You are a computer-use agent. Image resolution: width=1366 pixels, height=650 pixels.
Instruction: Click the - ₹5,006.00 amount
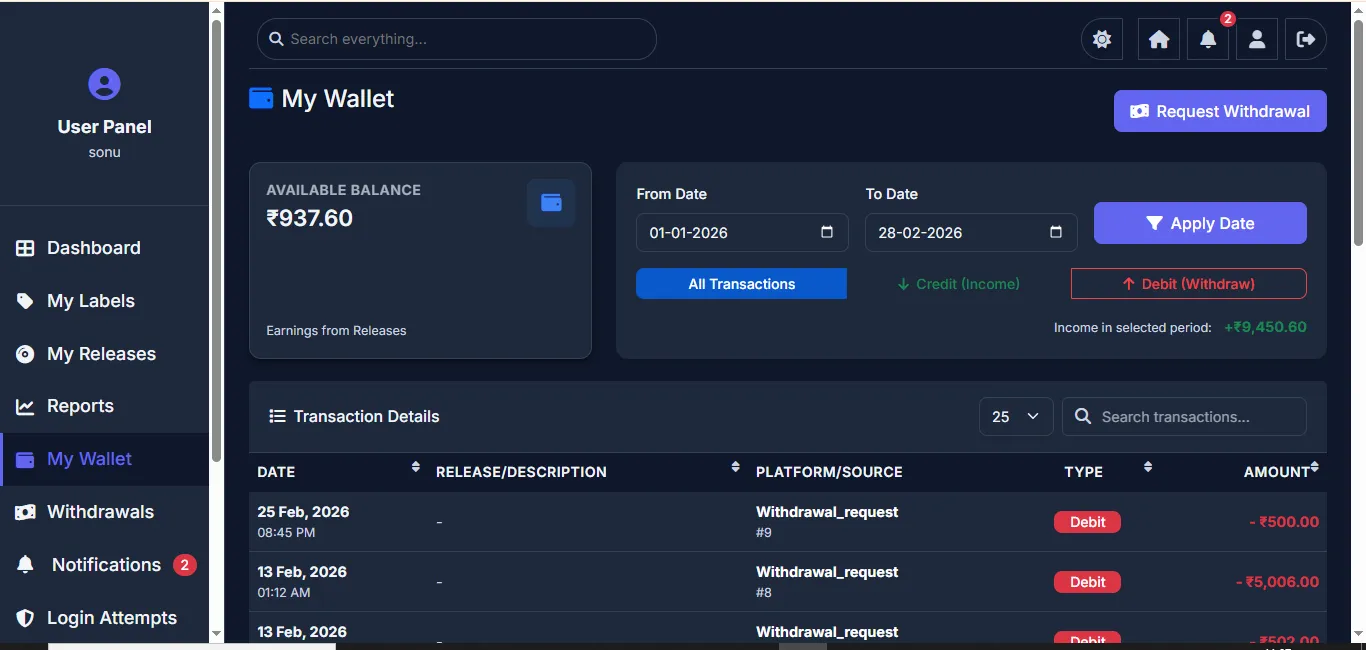(1277, 582)
